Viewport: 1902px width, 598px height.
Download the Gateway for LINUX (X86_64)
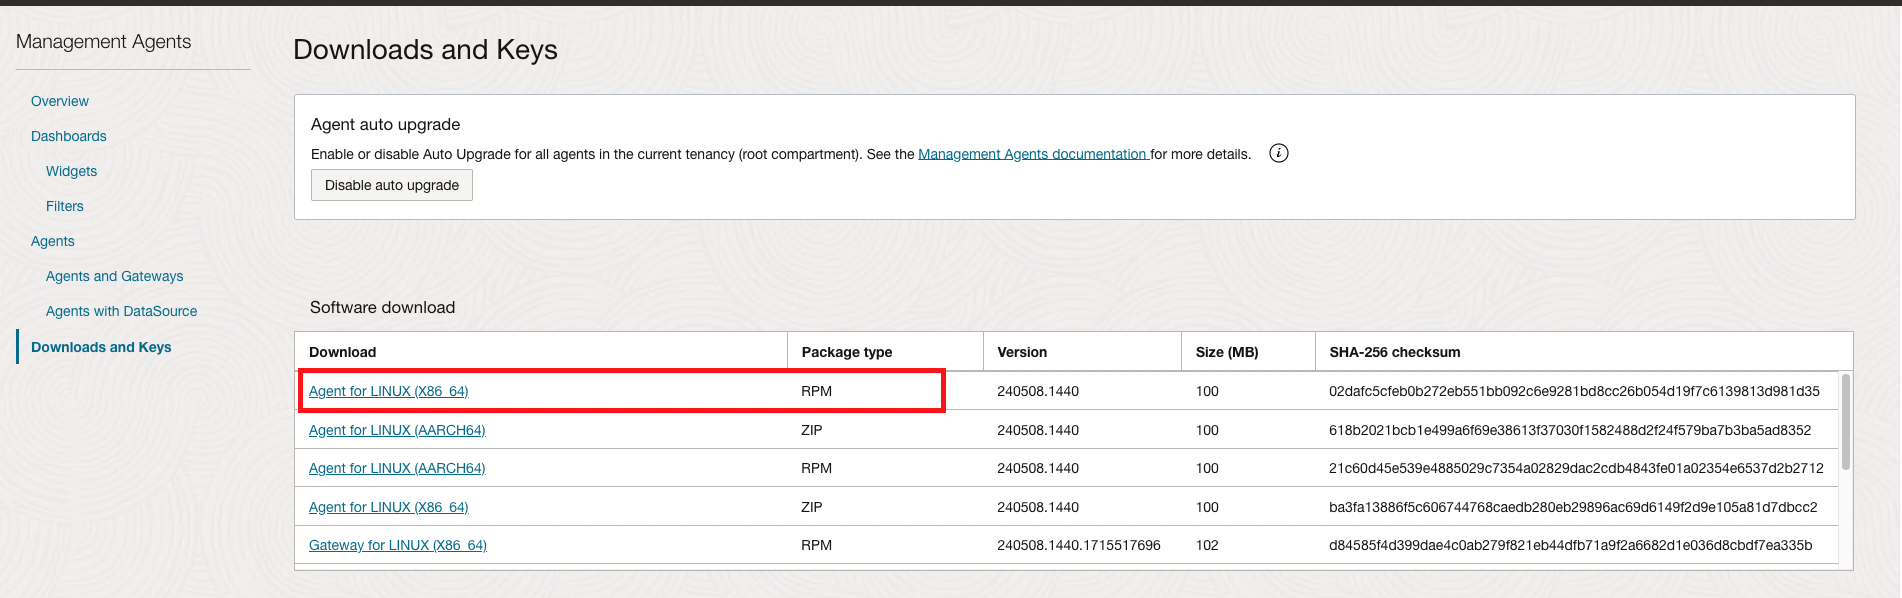[397, 545]
